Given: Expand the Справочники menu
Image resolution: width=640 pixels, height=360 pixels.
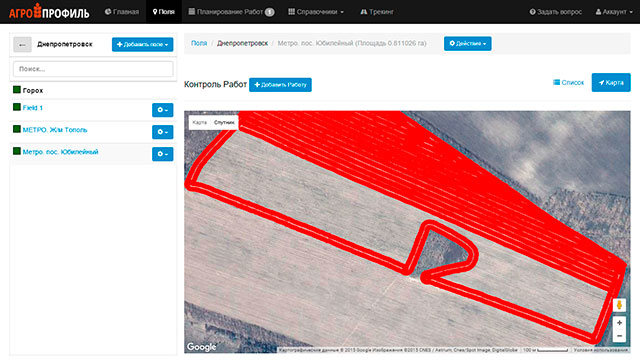Looking at the screenshot, I should [316, 12].
